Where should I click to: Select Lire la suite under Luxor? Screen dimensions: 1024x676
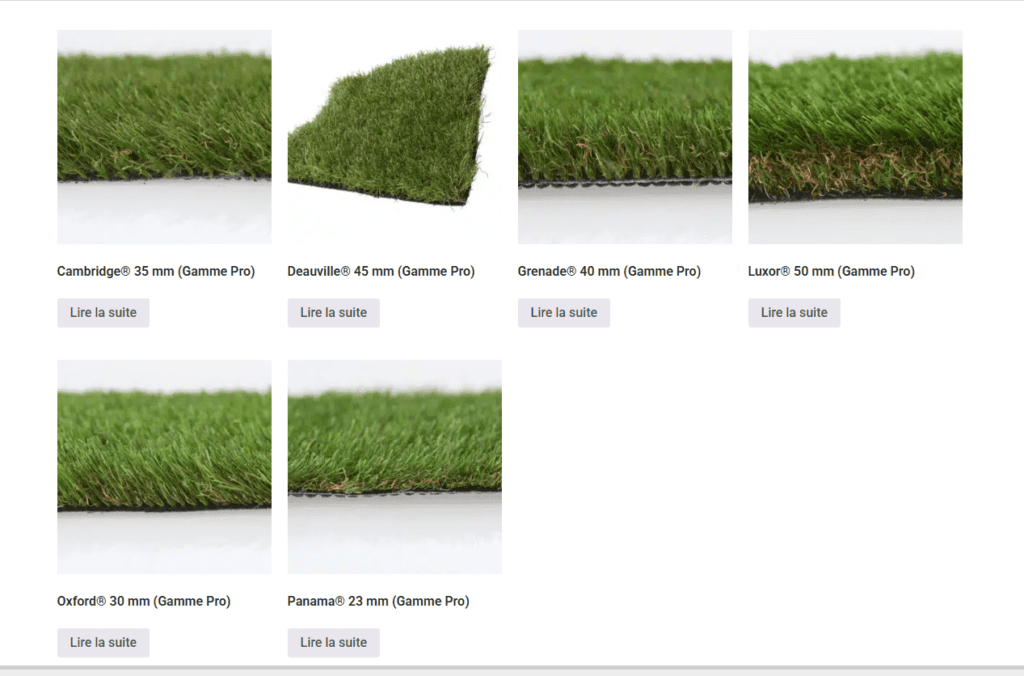(x=794, y=313)
